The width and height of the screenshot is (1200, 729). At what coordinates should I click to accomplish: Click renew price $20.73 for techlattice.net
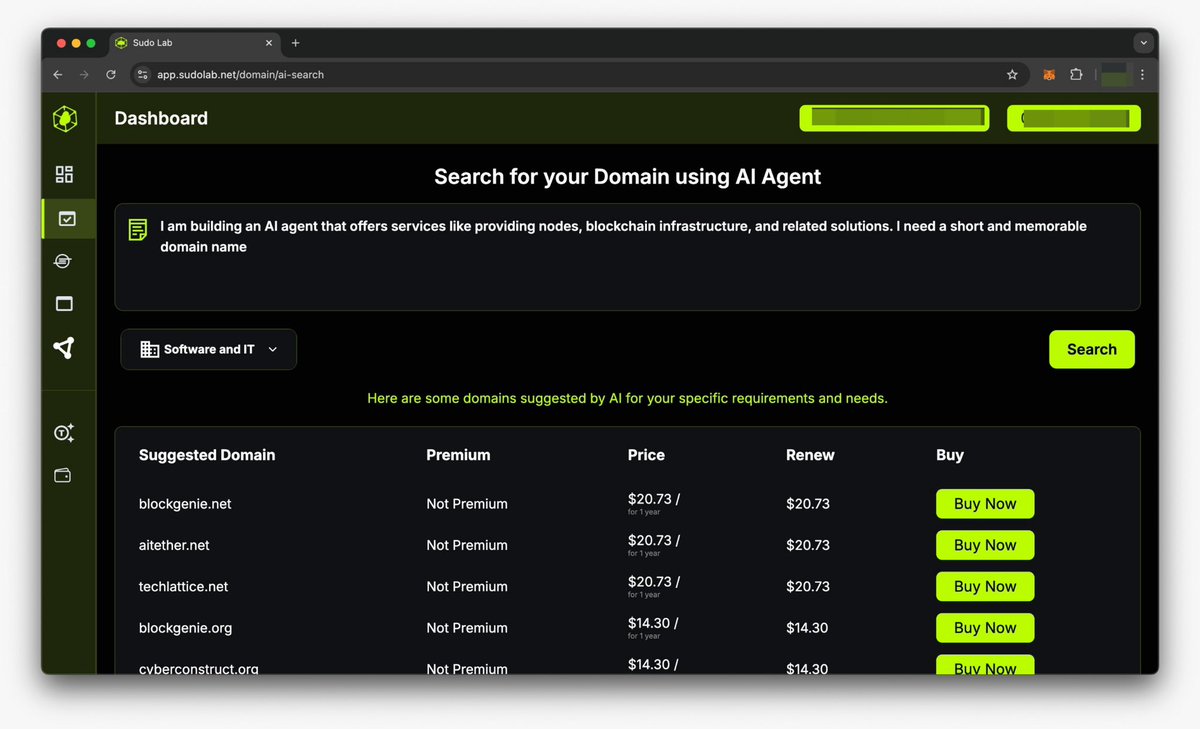point(808,587)
